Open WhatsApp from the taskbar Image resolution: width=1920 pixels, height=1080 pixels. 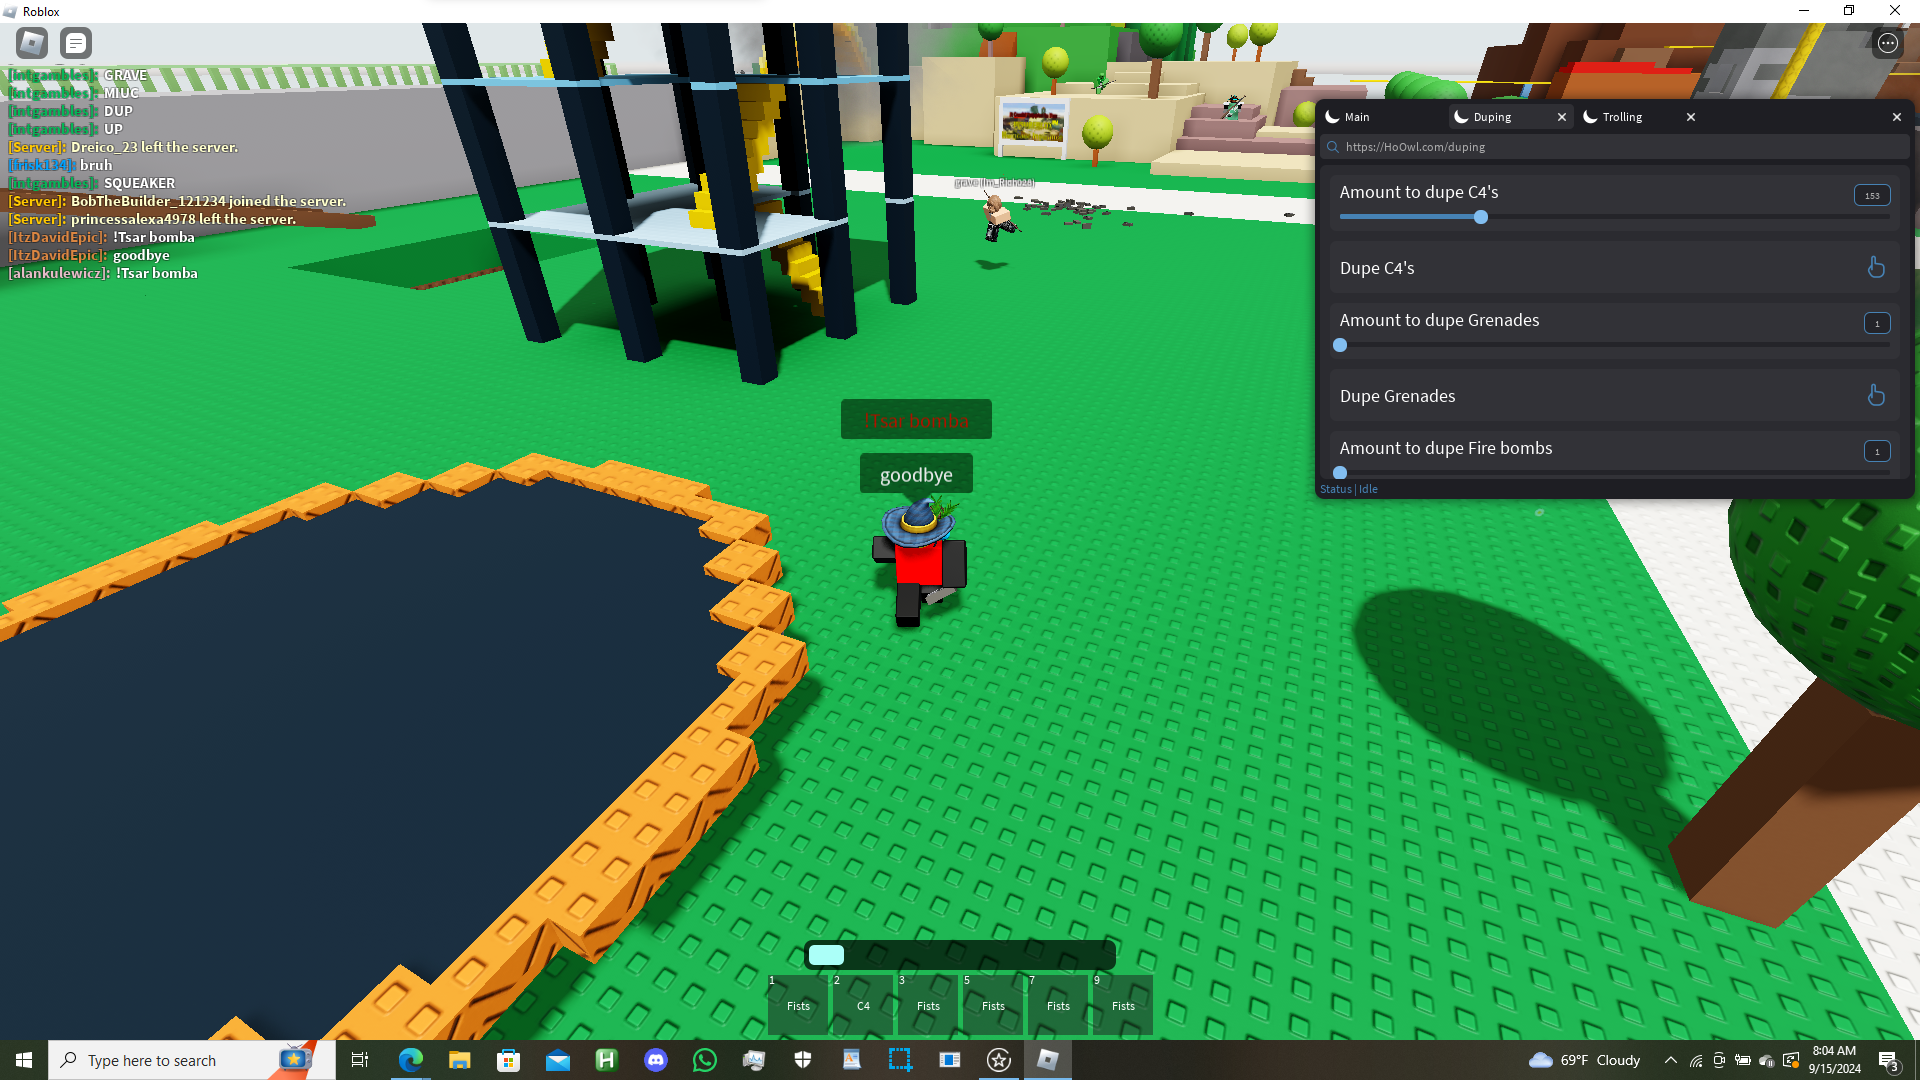coord(704,1060)
